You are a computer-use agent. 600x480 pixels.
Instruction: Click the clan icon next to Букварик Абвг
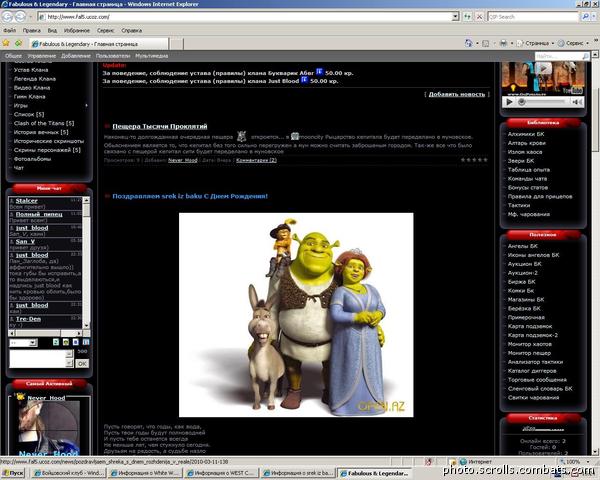pos(319,72)
